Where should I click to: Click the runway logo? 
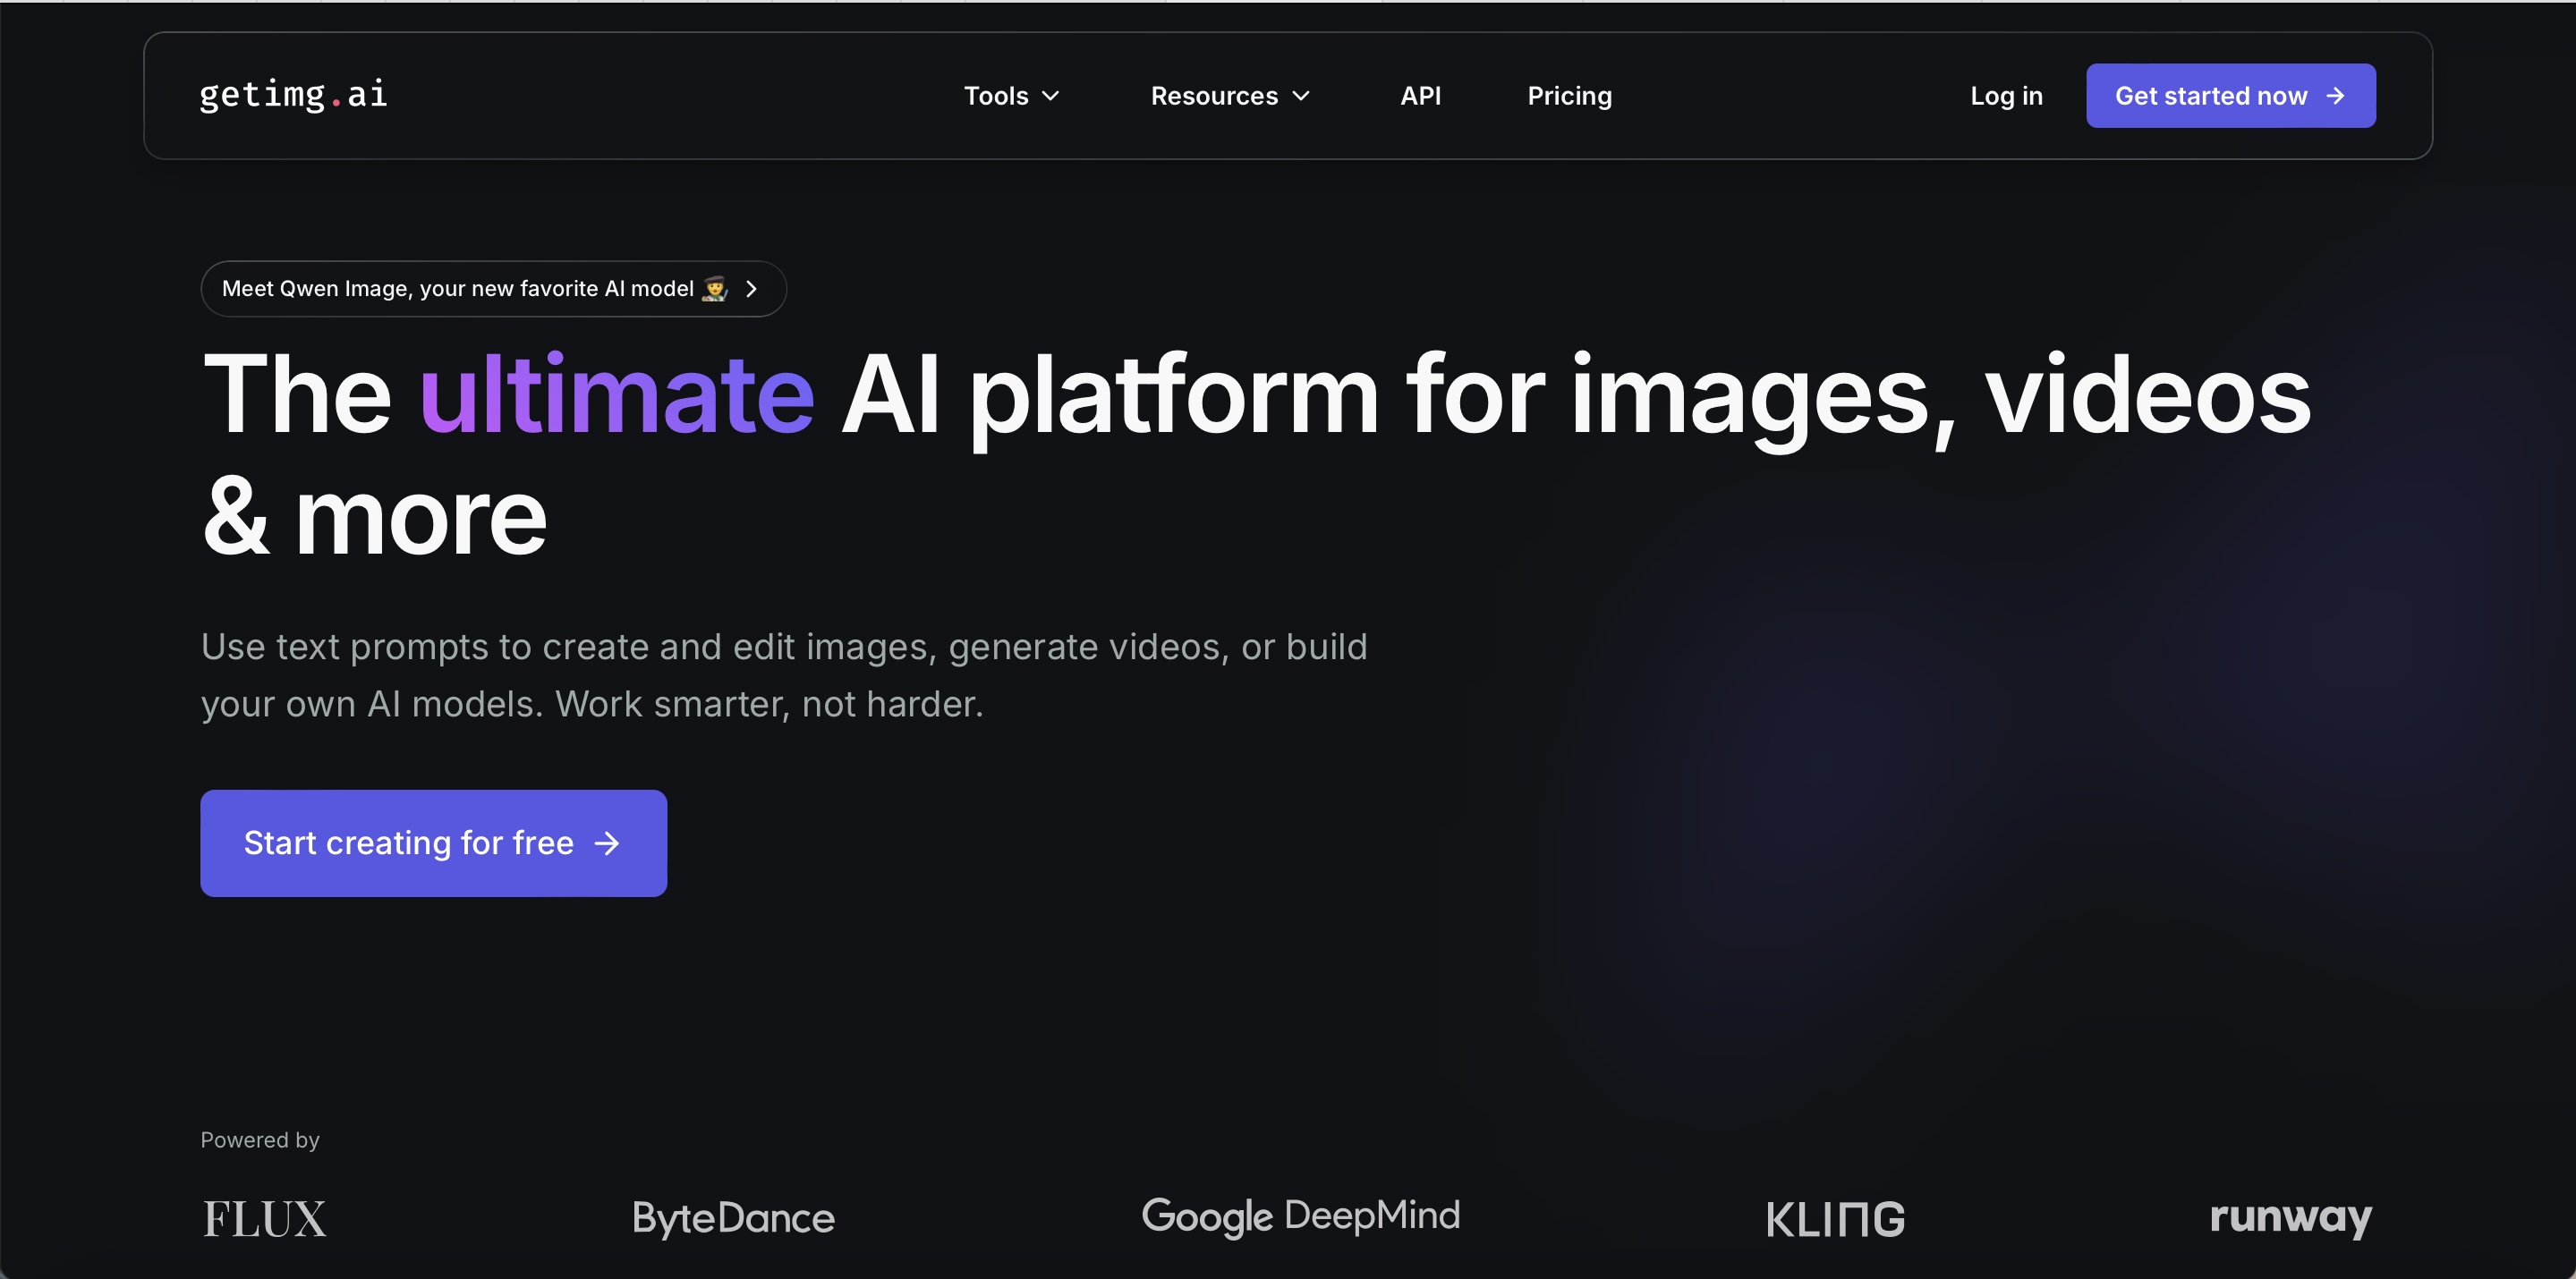pos(2290,1217)
